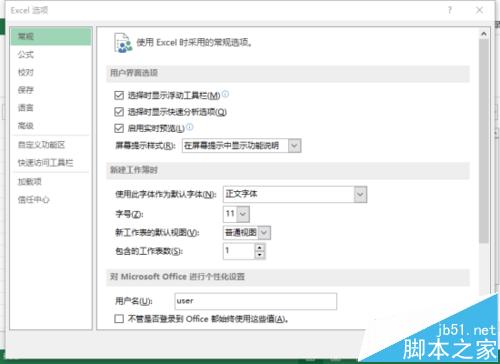Image resolution: width=500 pixels, height=364 pixels.
Task: Click the dialog help question mark
Action: [450, 10]
